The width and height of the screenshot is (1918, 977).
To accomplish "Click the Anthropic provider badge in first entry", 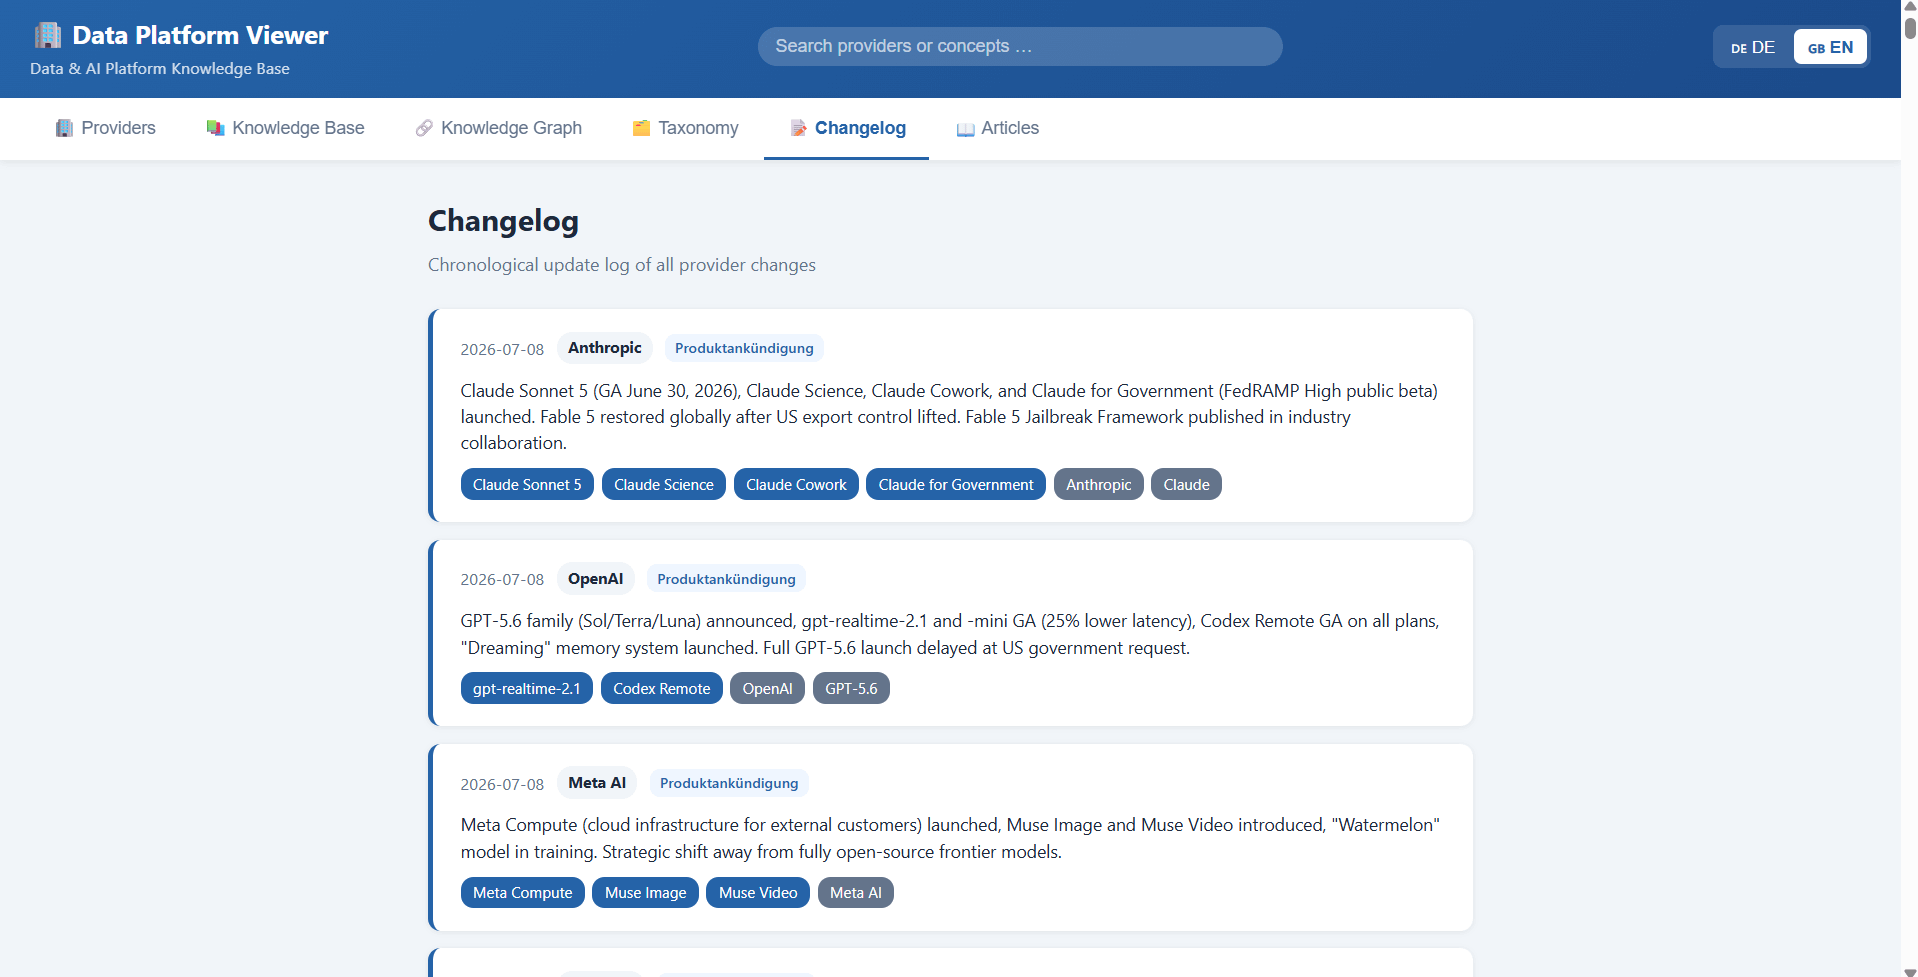I will 605,348.
